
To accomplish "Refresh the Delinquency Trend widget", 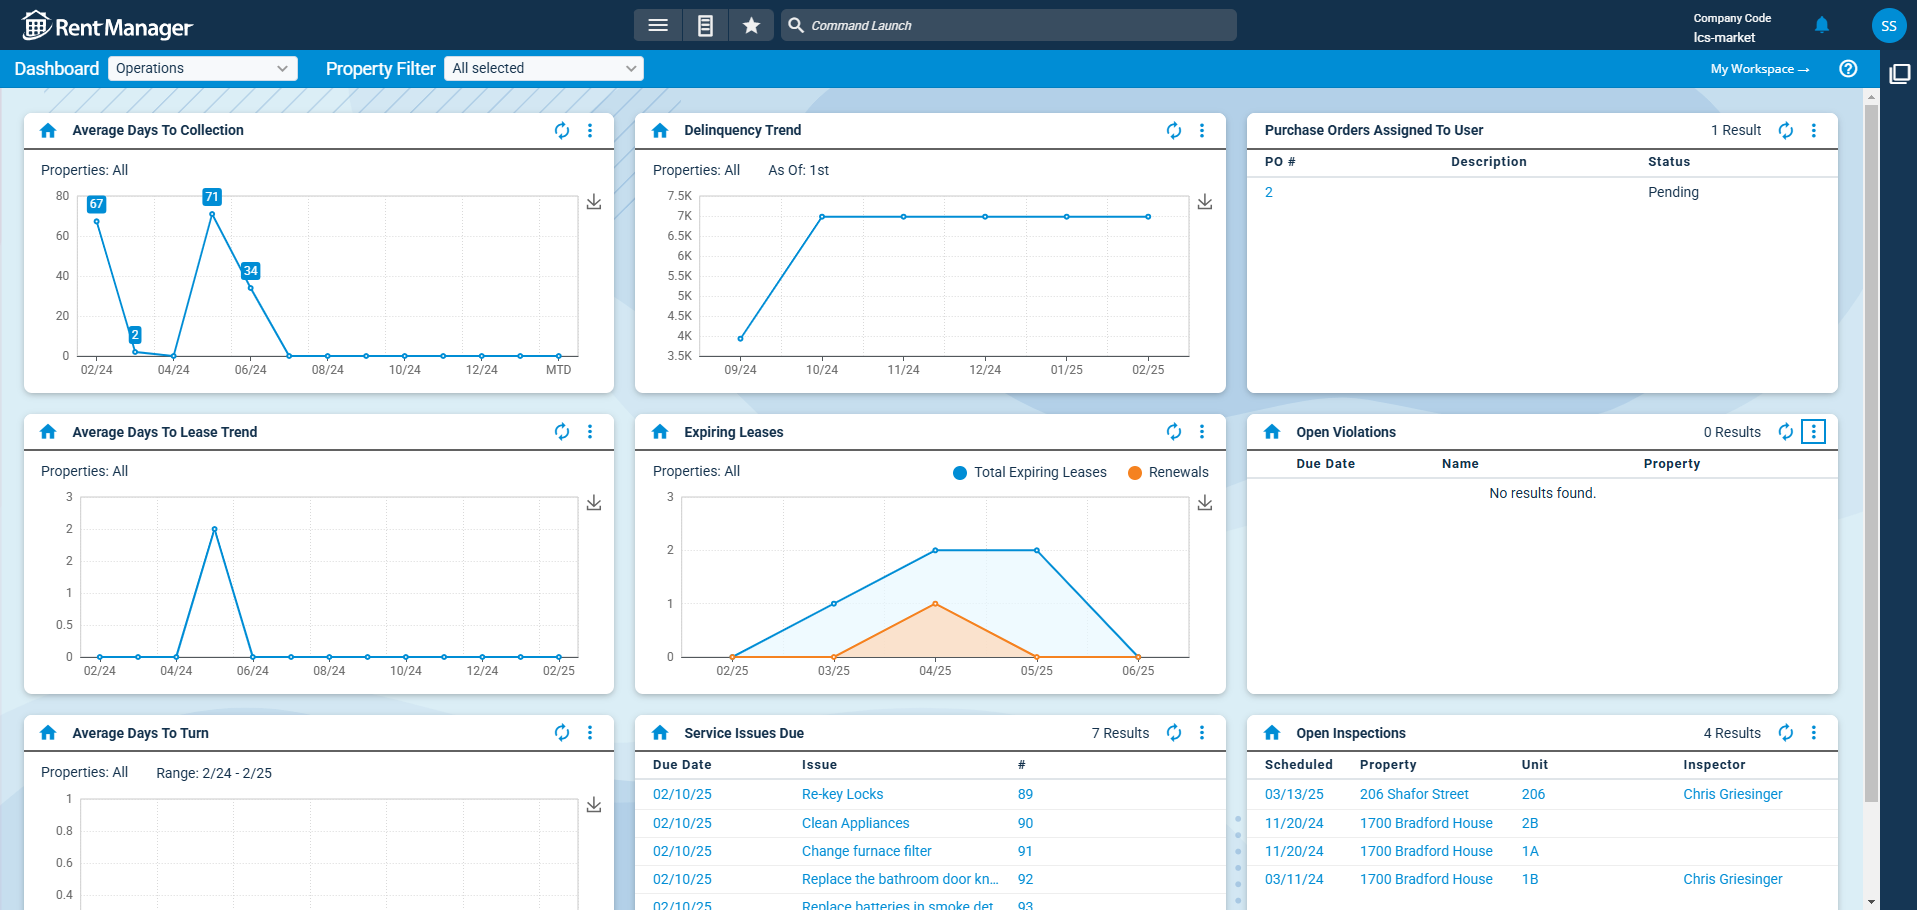I will (x=1173, y=130).
